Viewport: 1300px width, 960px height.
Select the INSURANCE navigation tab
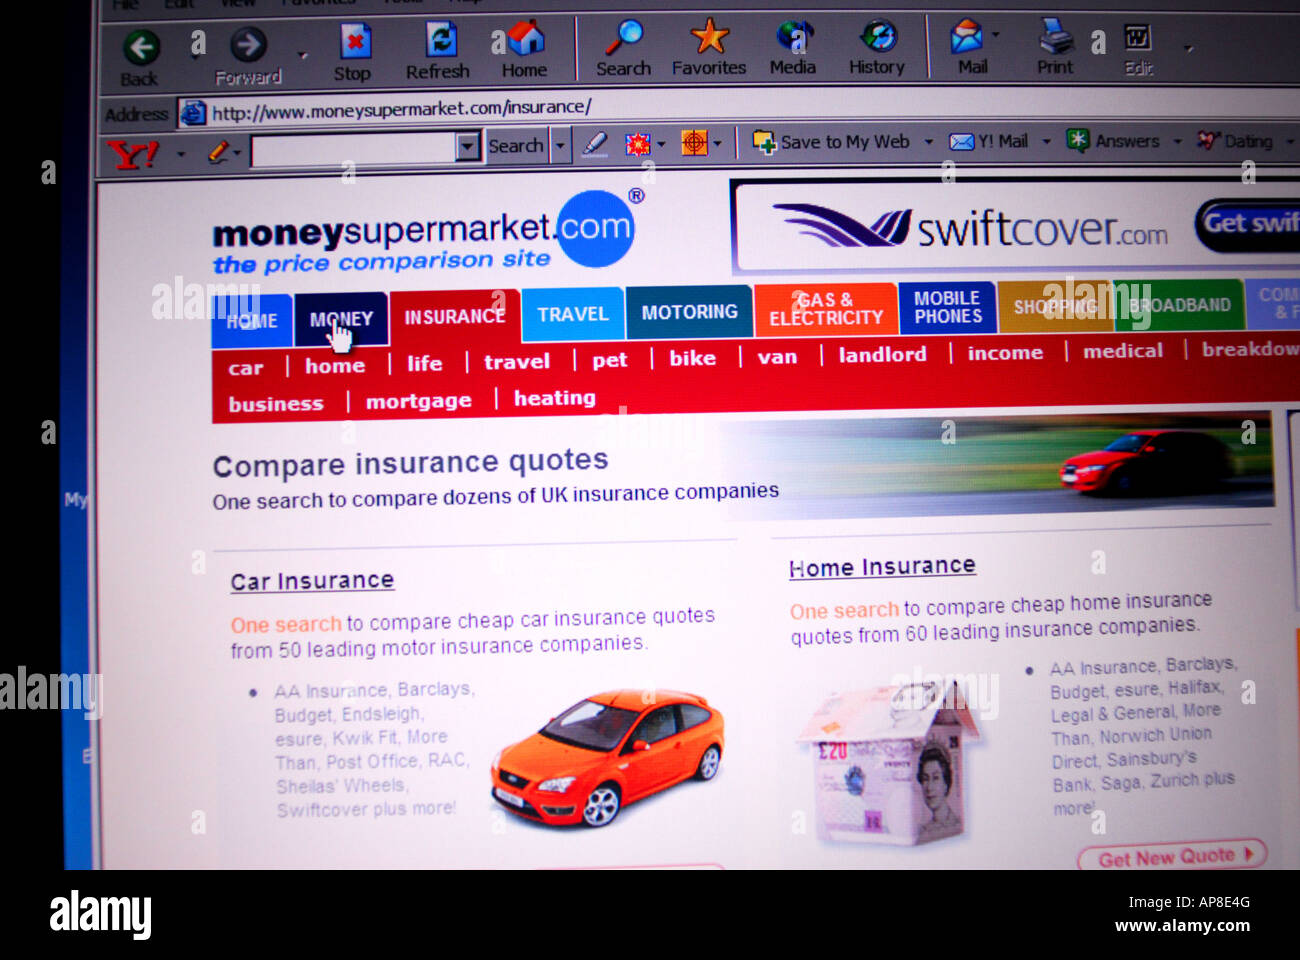[x=455, y=317]
